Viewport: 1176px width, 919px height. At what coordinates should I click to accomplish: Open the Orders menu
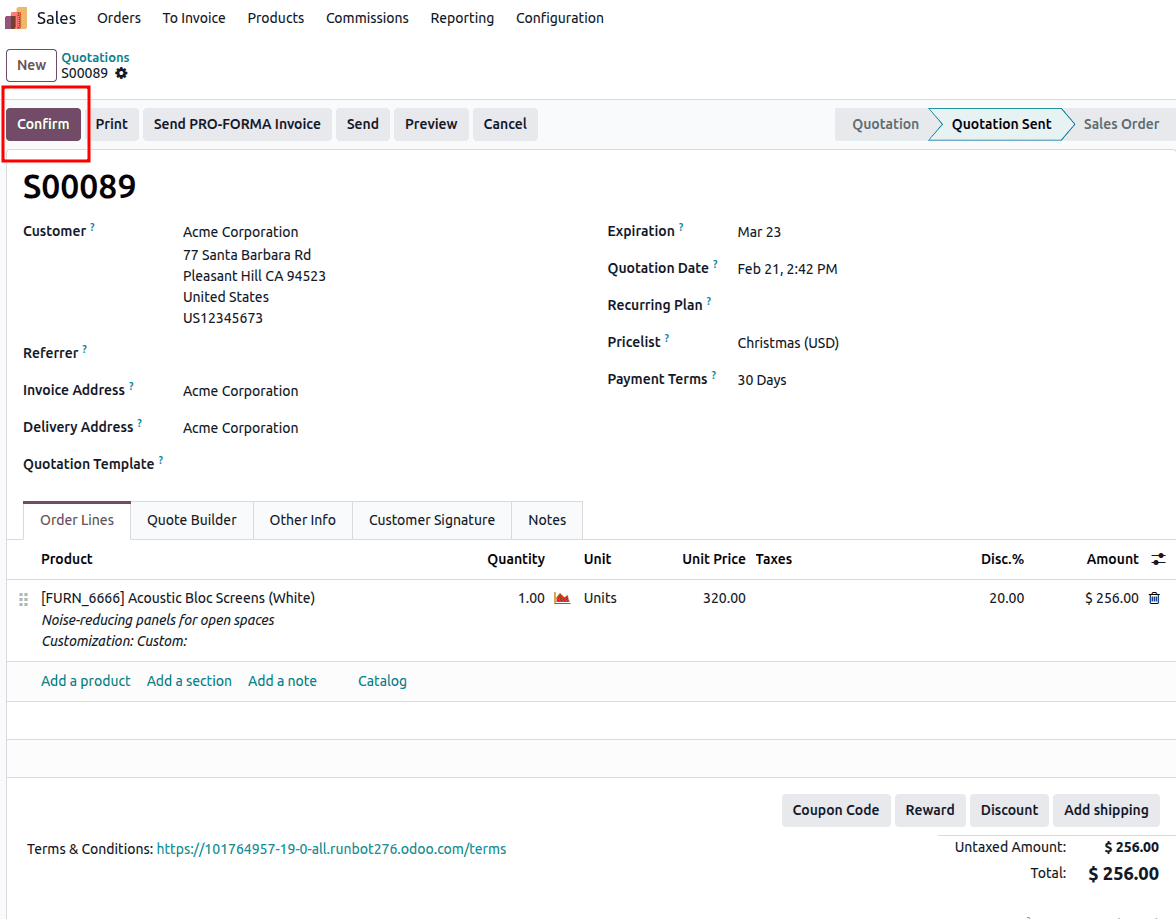tap(118, 18)
